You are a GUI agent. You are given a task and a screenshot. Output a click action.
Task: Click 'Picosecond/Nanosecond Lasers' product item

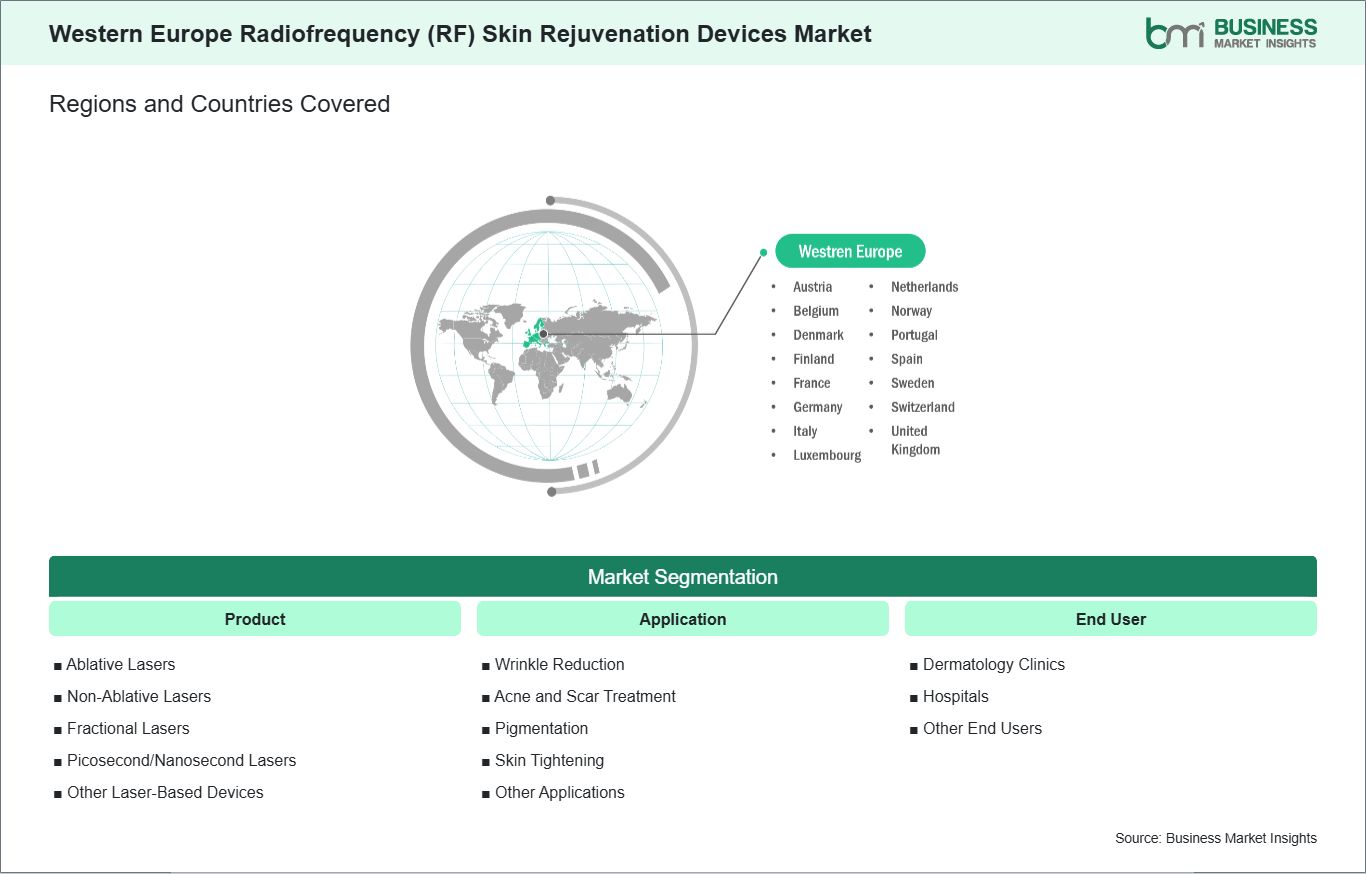(x=181, y=760)
